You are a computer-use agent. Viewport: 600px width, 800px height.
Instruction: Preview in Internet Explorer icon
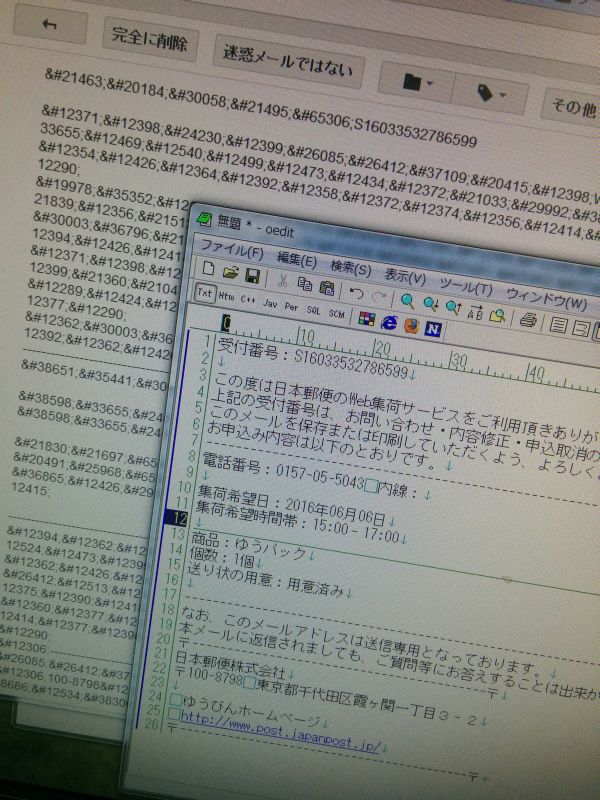[x=389, y=322]
